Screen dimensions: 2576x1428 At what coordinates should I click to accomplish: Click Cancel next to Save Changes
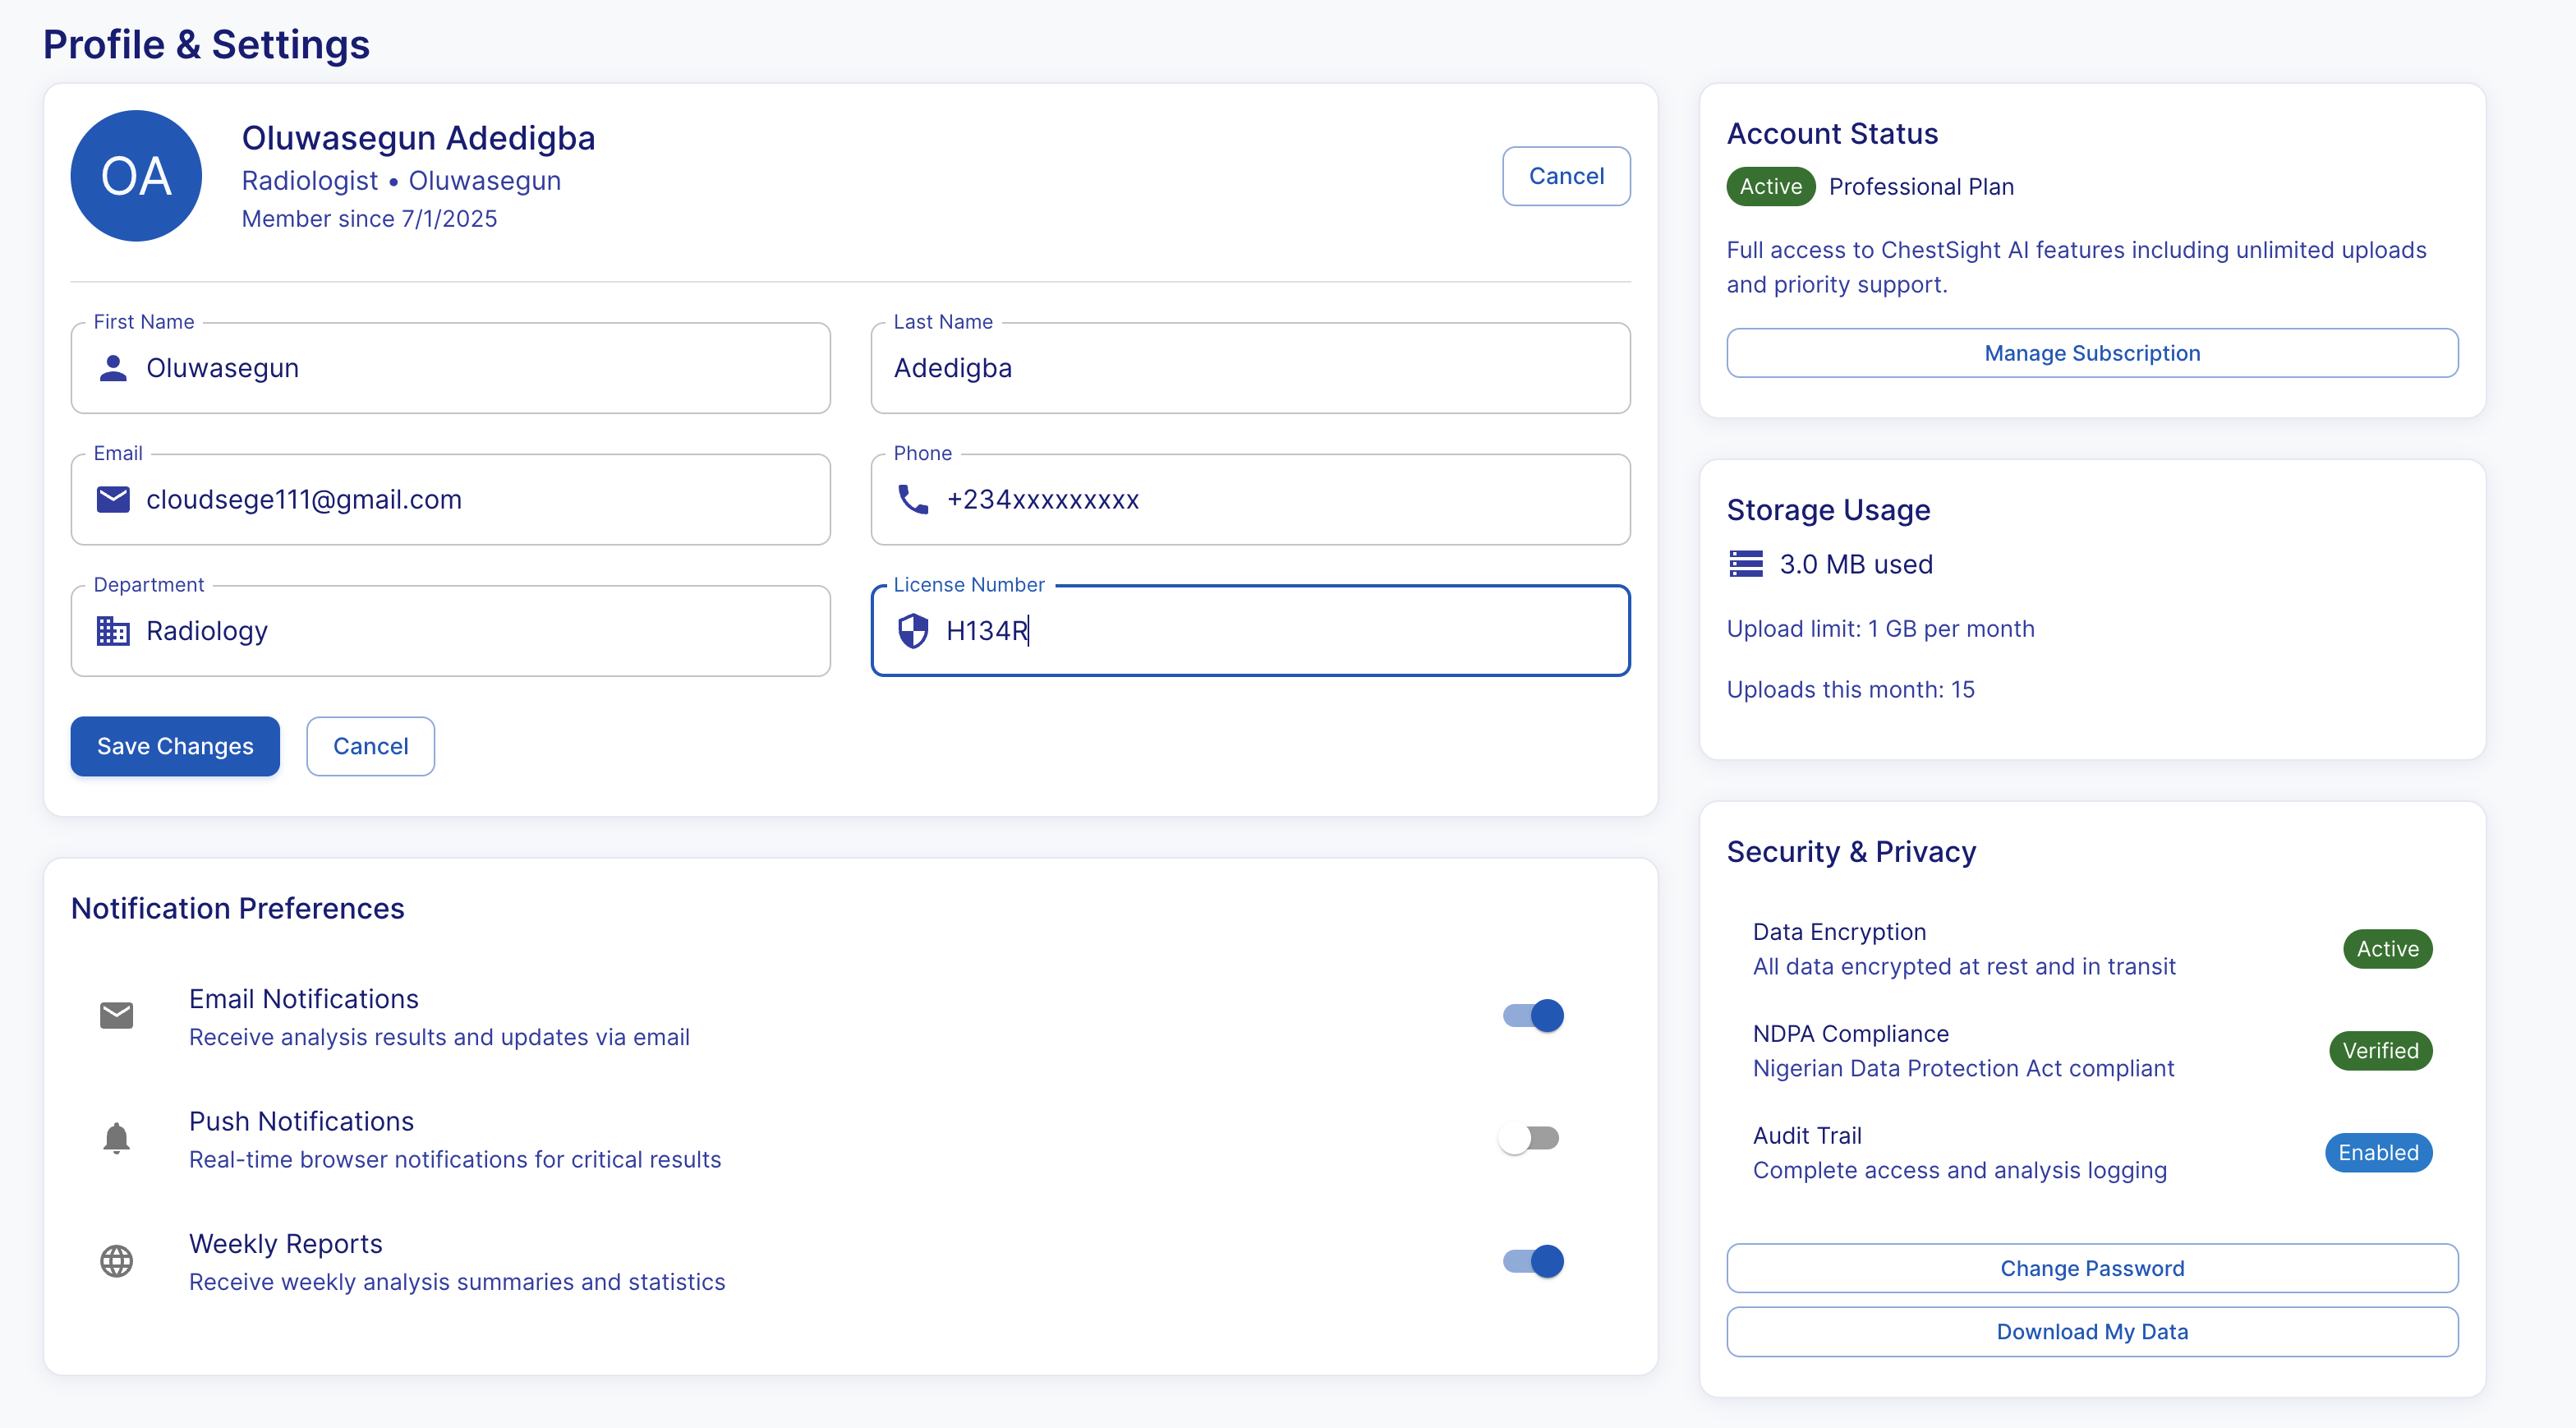coord(370,746)
